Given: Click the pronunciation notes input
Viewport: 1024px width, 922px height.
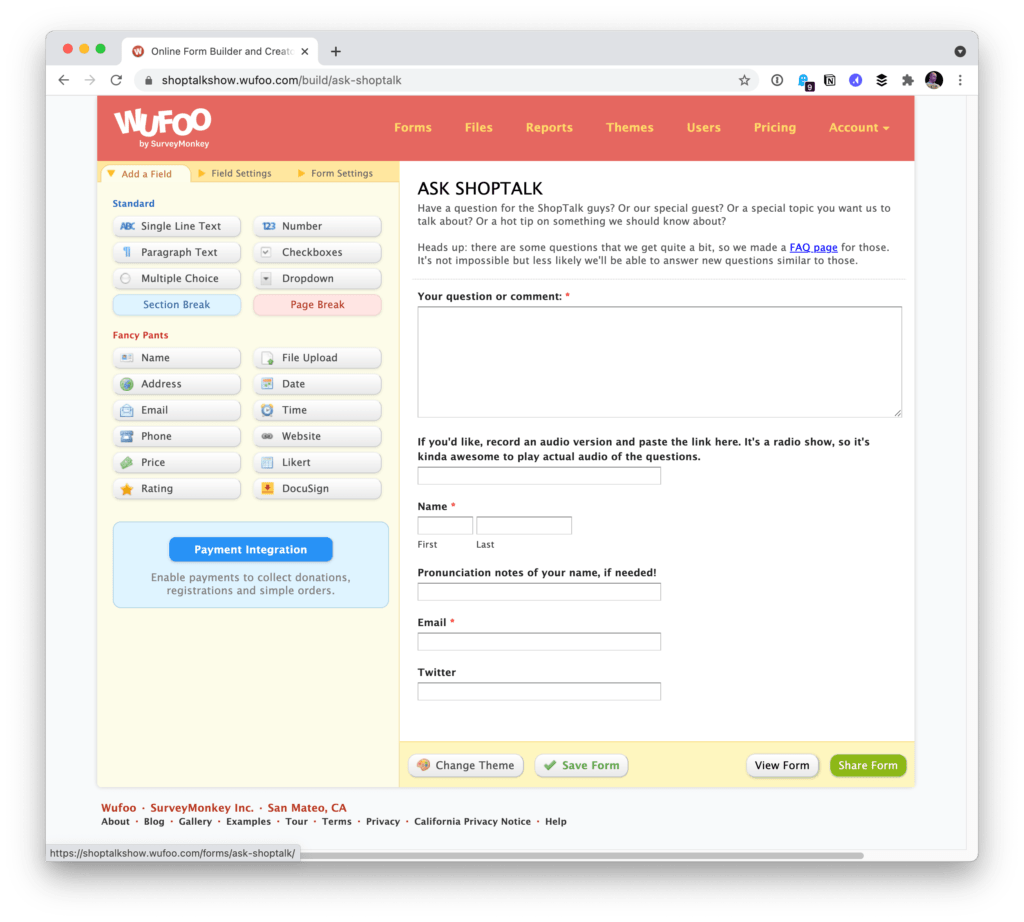Looking at the screenshot, I should [539, 592].
